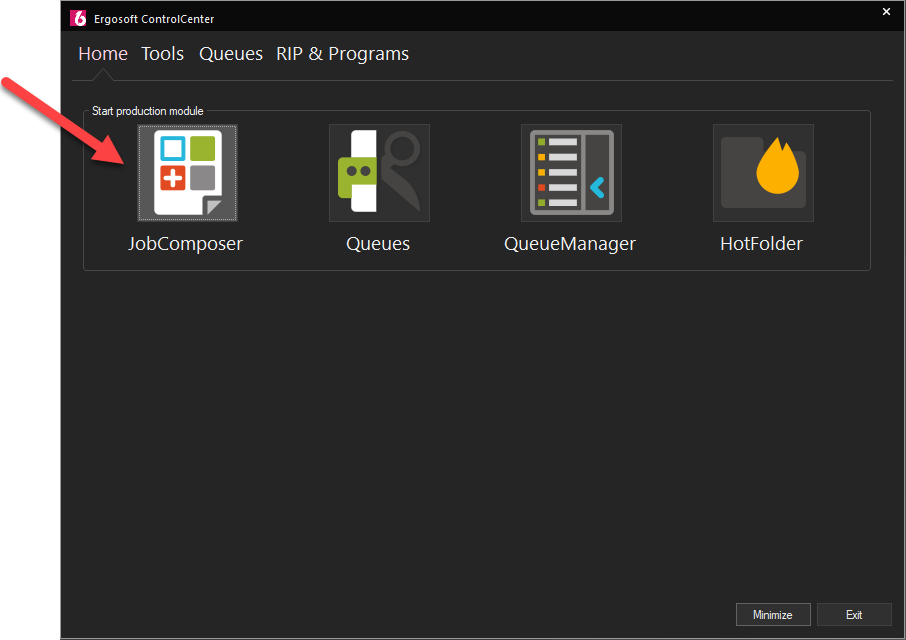This screenshot has height=640, width=906.
Task: Select the QueueManager text label
Action: [570, 244]
